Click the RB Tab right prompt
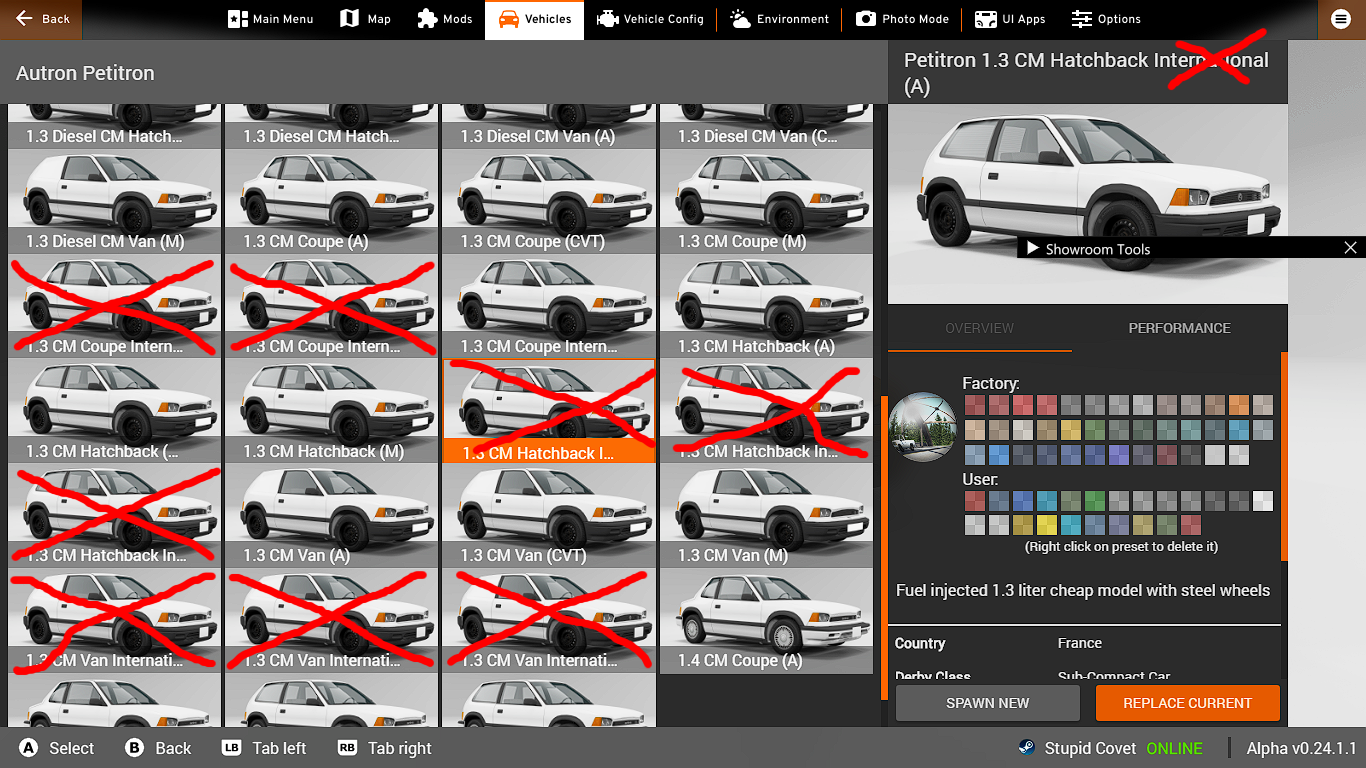1366x768 pixels. pos(385,748)
